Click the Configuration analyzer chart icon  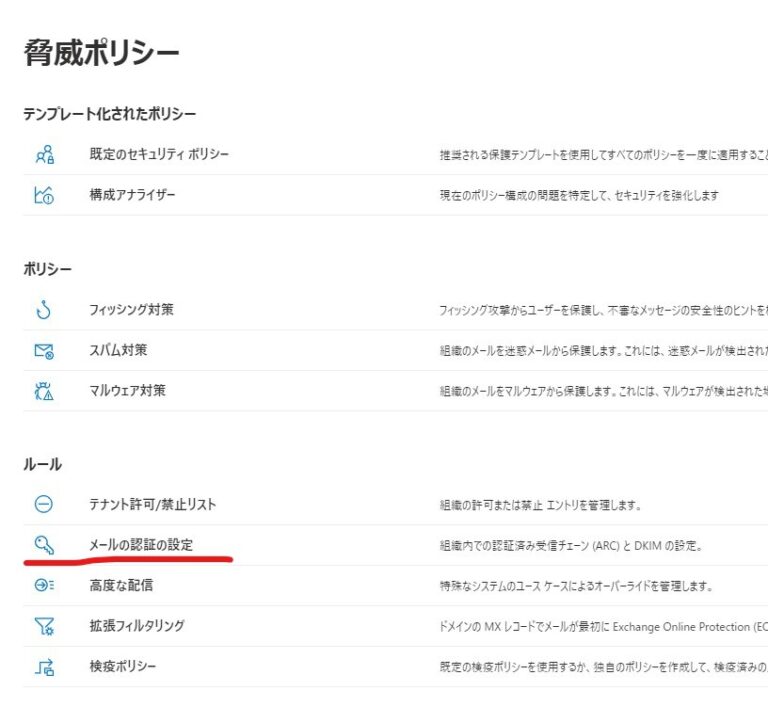coord(44,196)
